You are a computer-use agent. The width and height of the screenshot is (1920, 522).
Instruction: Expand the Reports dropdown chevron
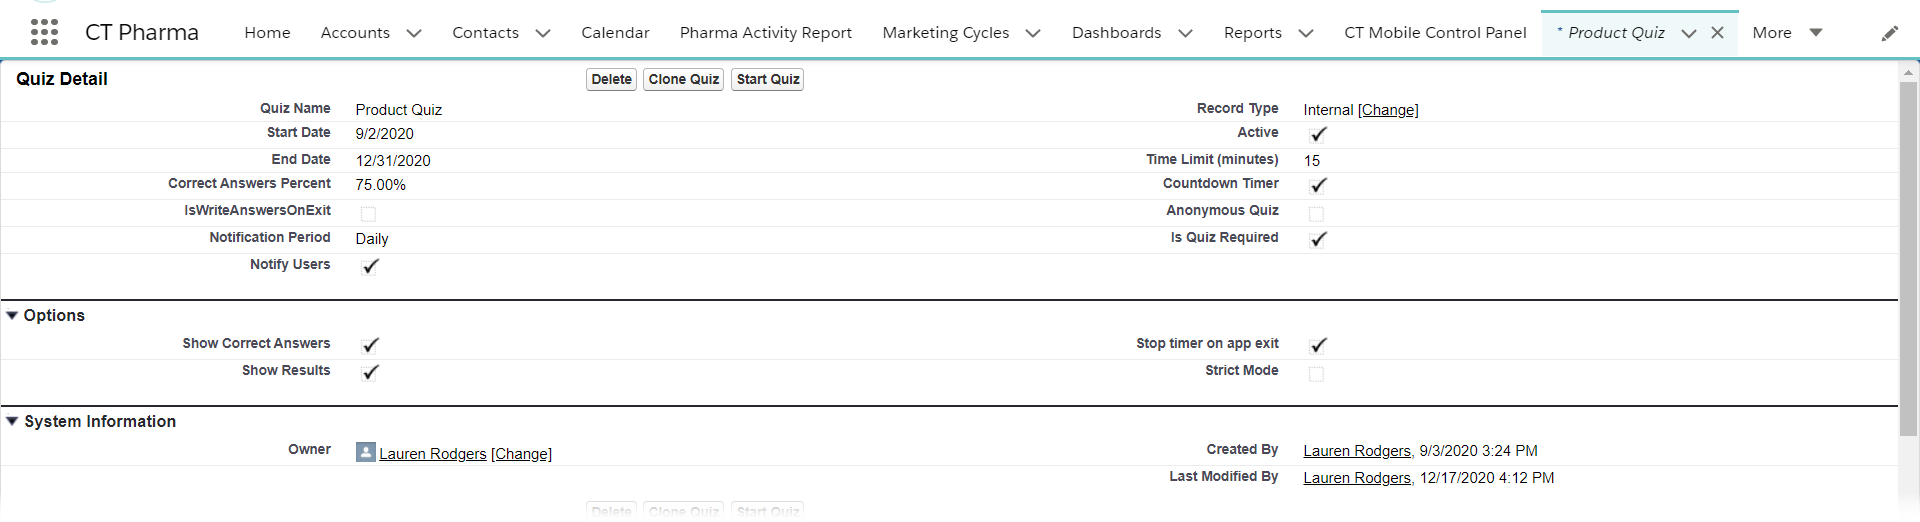pyautogui.click(x=1306, y=33)
